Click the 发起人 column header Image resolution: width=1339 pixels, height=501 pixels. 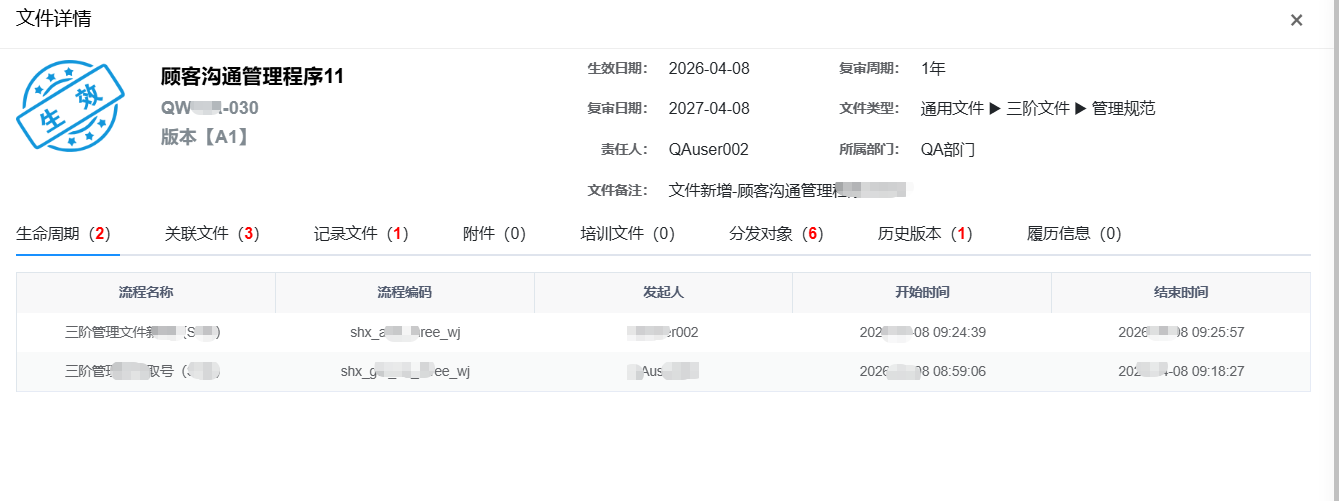pos(663,292)
